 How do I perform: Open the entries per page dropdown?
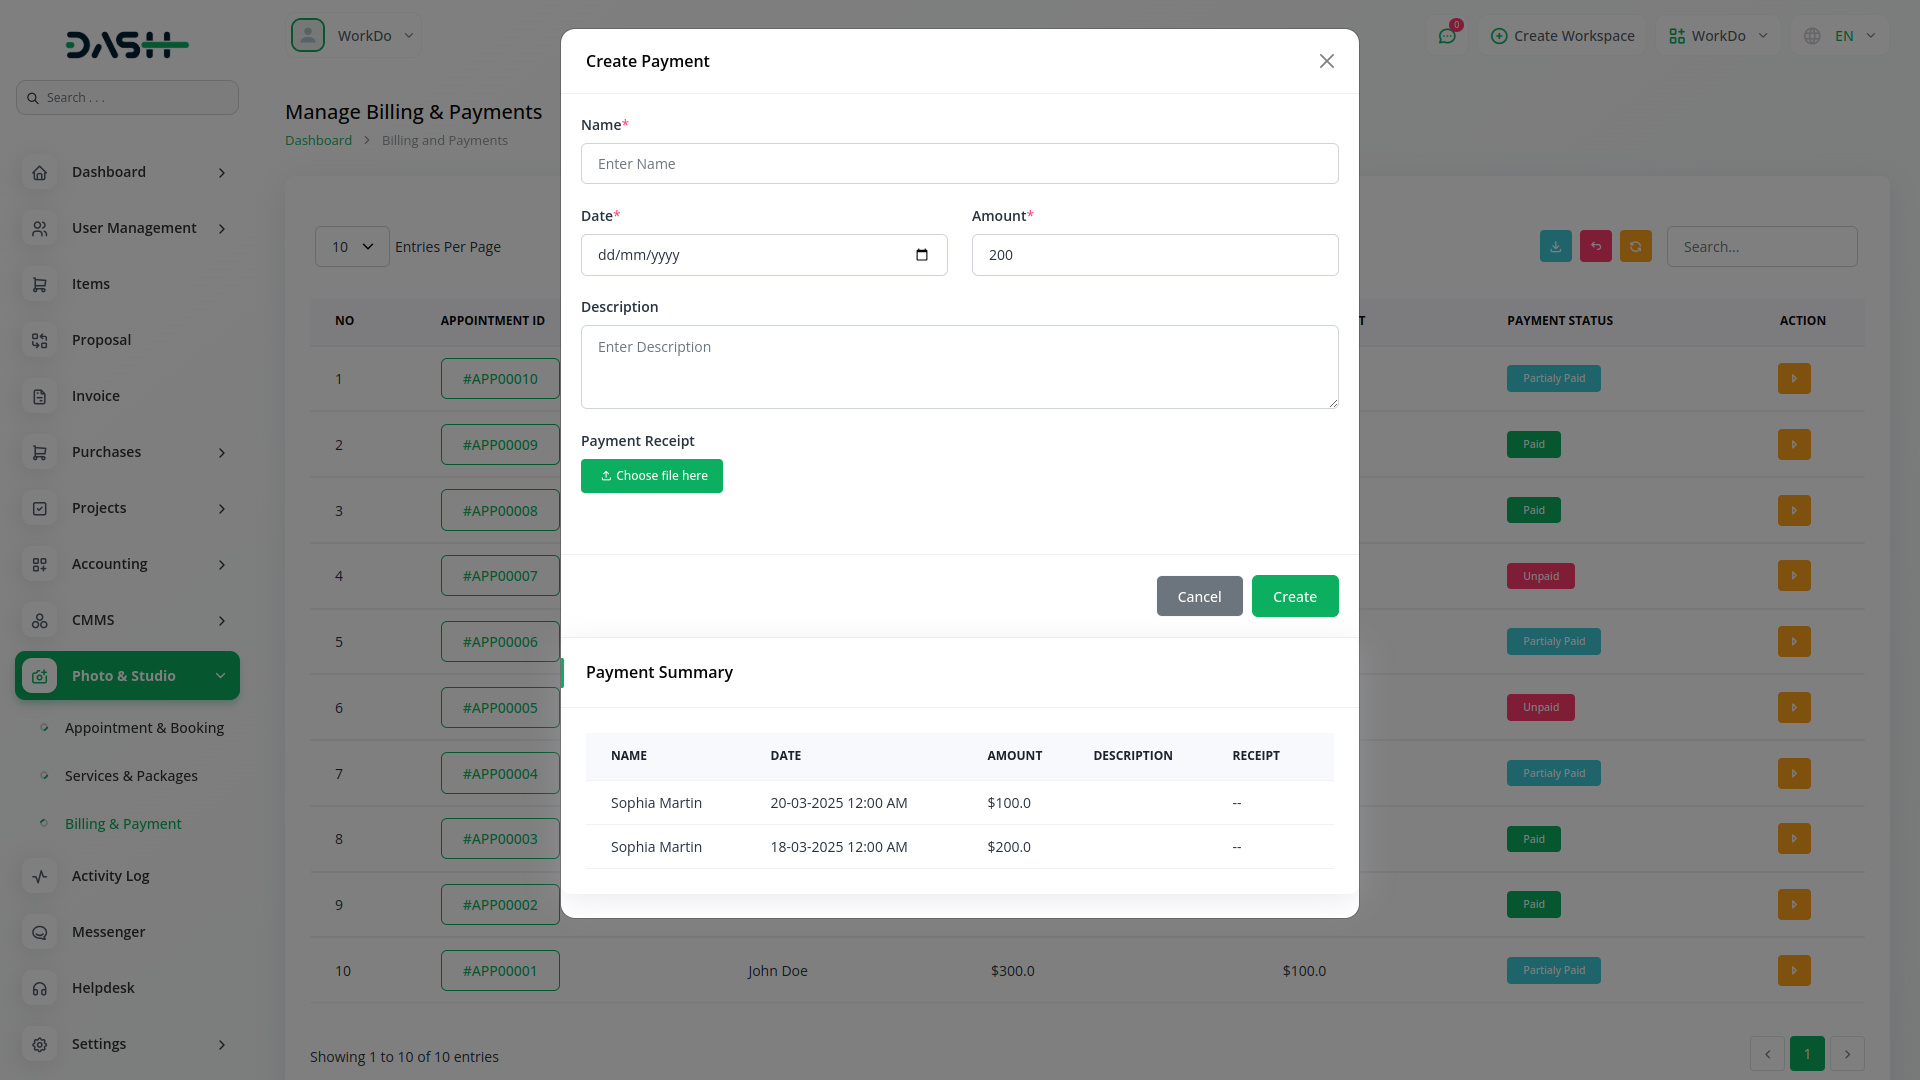pyautogui.click(x=352, y=247)
